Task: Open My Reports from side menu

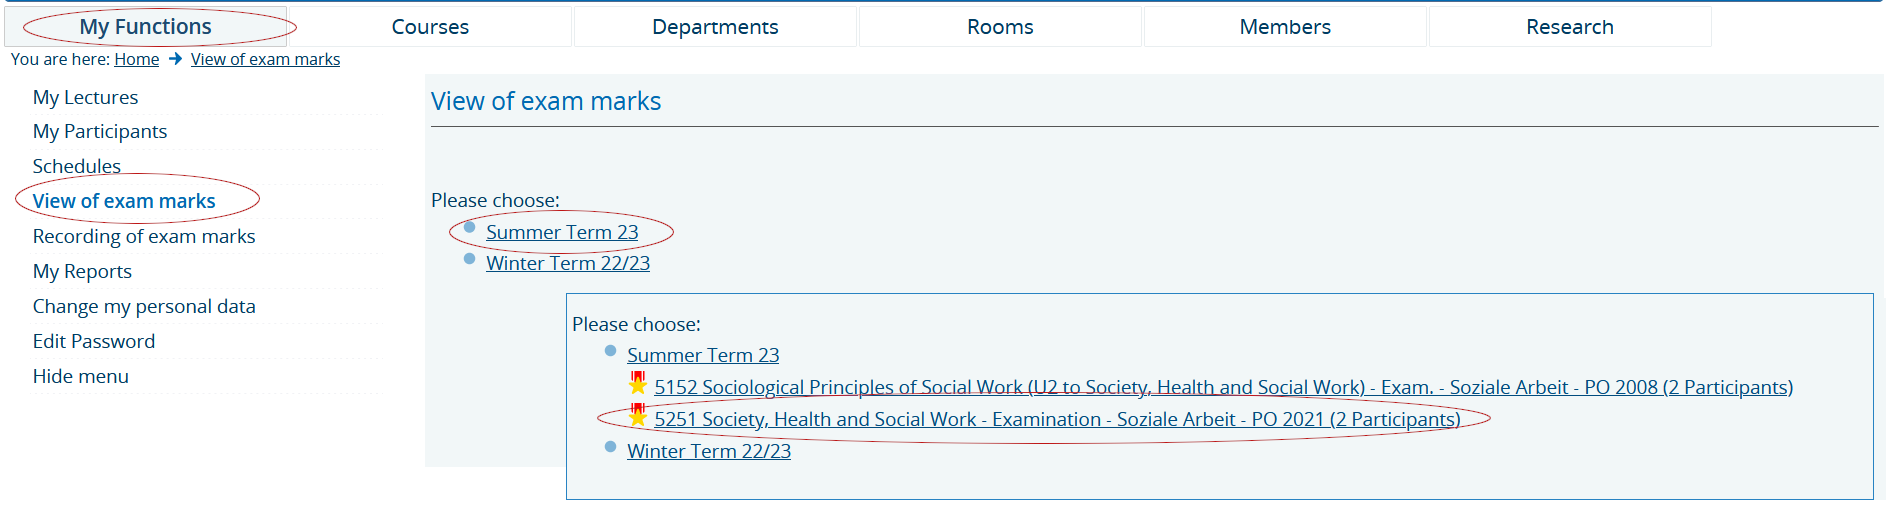Action: pos(82,271)
